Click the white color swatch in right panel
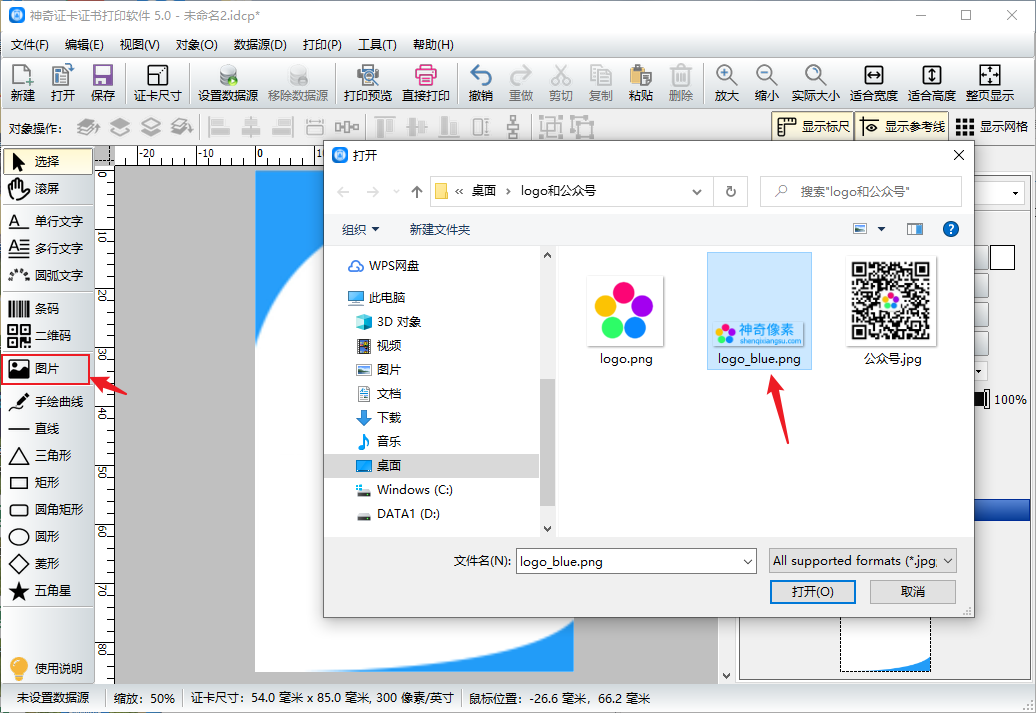1036x713 pixels. point(1002,257)
